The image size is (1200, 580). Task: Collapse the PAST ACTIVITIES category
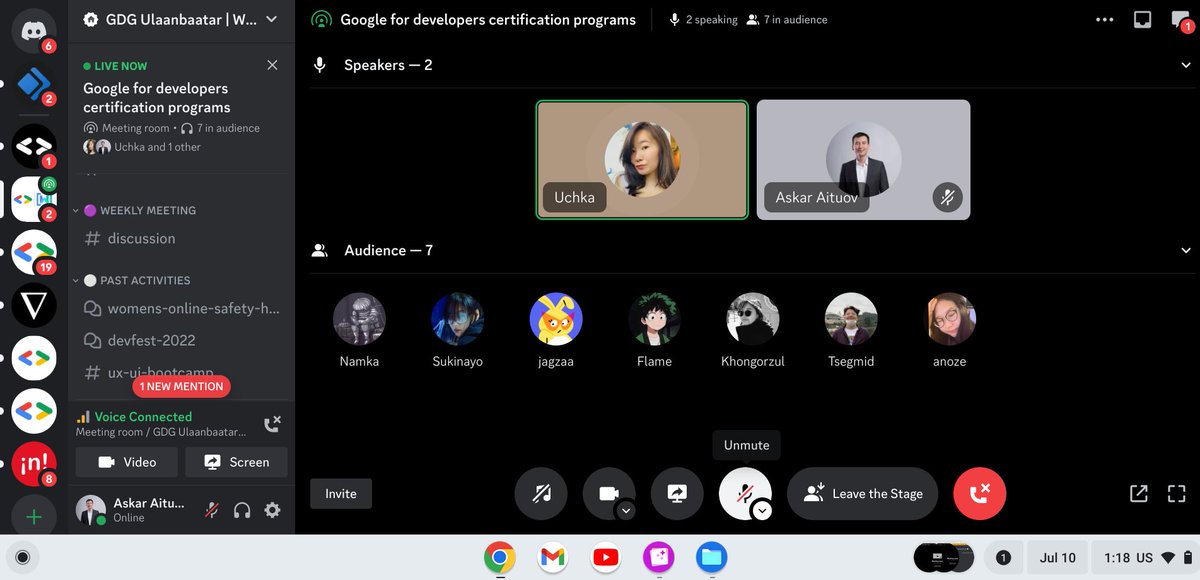[135, 280]
